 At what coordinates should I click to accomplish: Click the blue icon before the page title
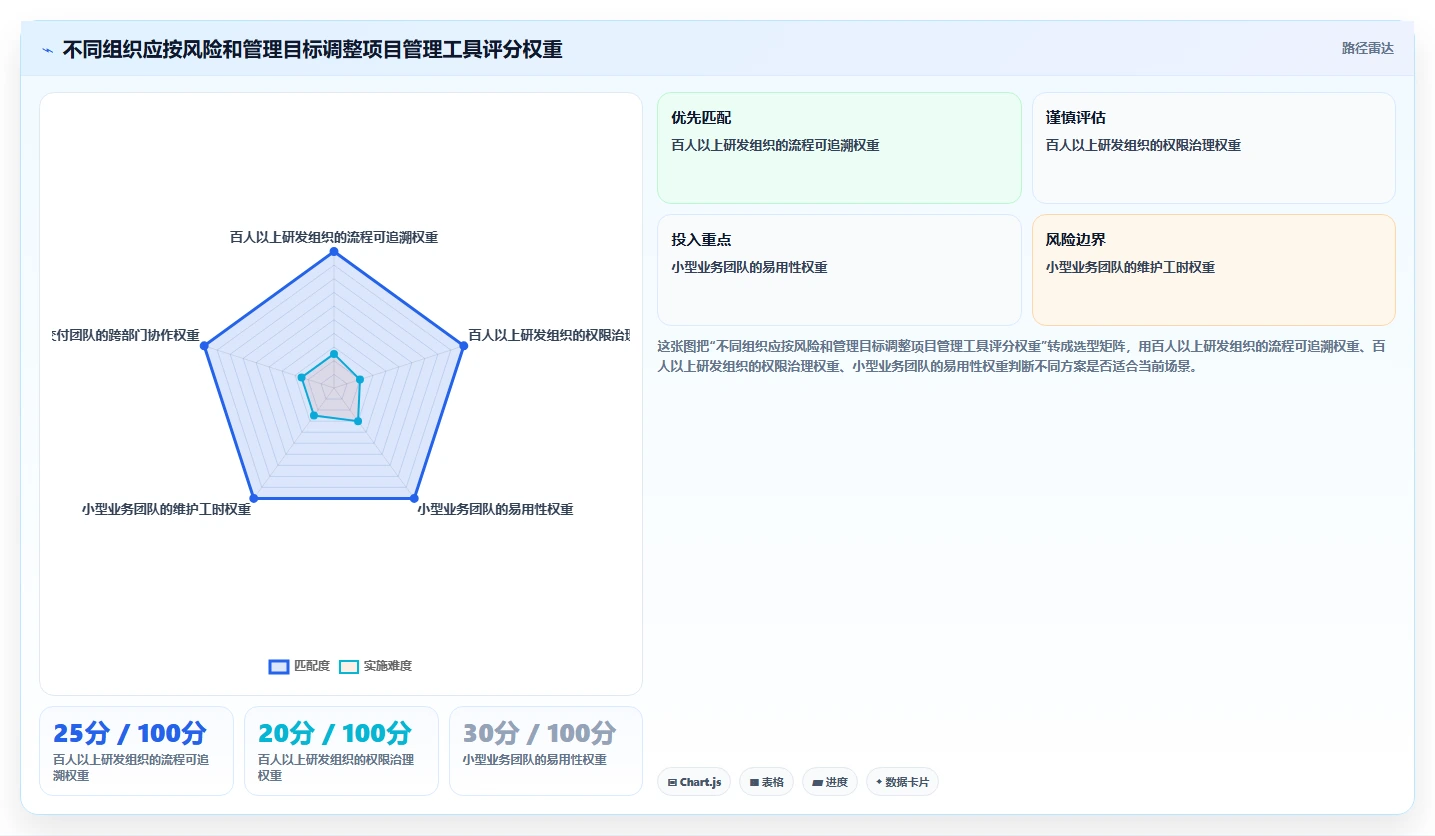click(x=47, y=49)
